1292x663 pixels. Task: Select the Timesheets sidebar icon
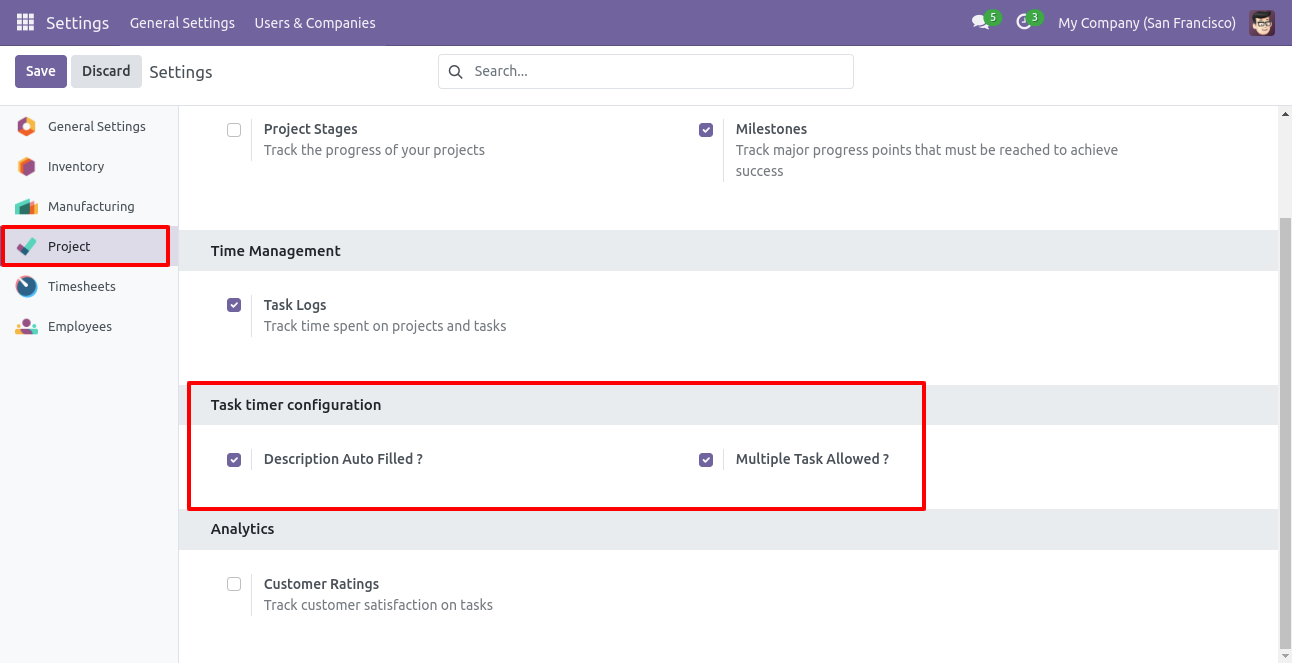point(27,287)
